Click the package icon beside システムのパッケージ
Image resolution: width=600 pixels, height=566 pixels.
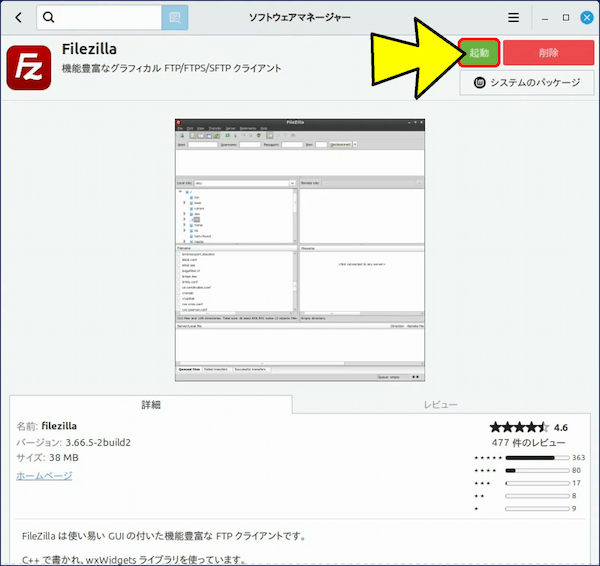[x=479, y=82]
